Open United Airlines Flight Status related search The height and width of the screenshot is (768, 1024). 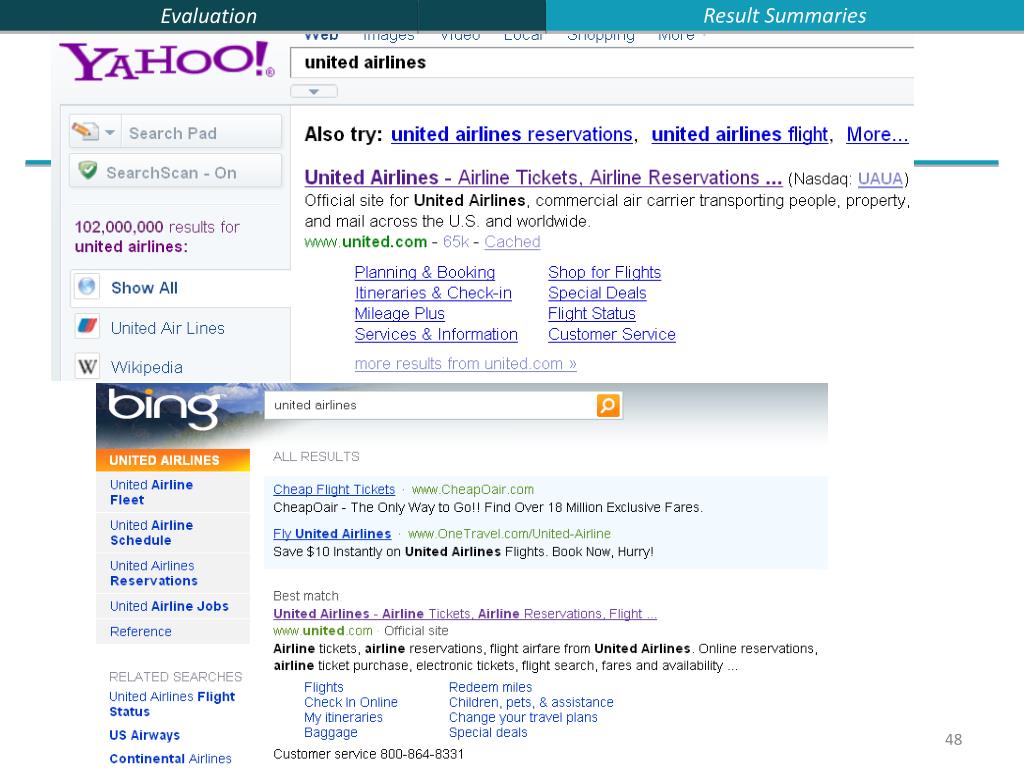pyautogui.click(x=172, y=704)
